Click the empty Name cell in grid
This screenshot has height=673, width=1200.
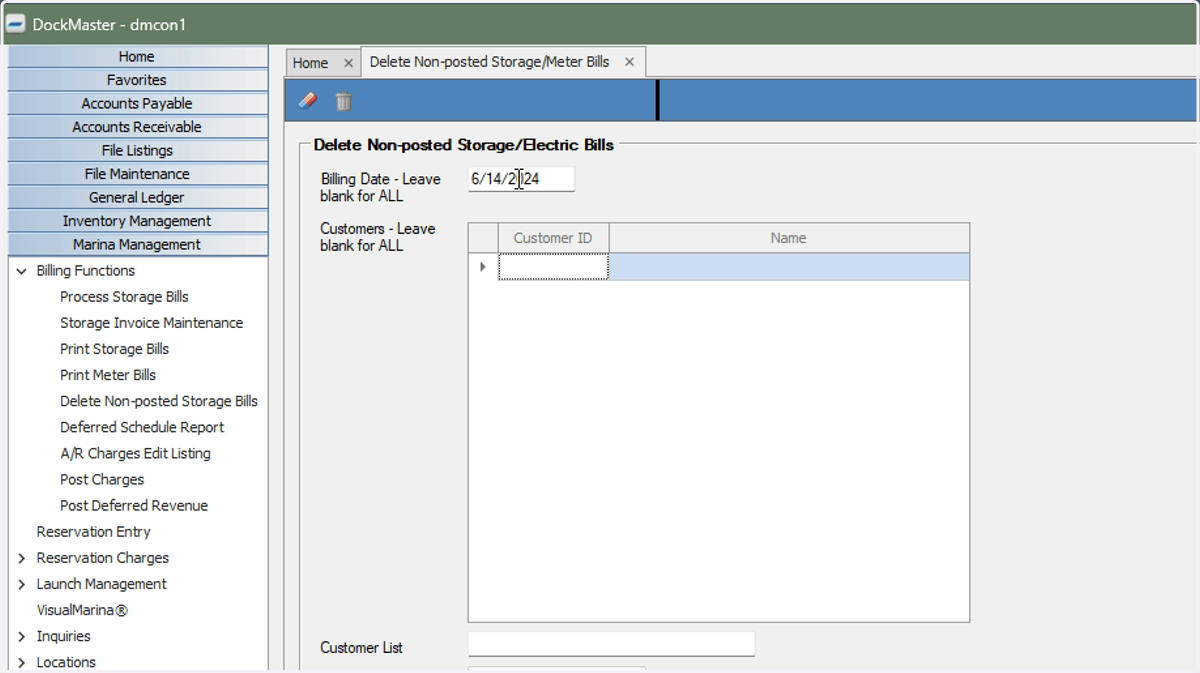tap(789, 266)
